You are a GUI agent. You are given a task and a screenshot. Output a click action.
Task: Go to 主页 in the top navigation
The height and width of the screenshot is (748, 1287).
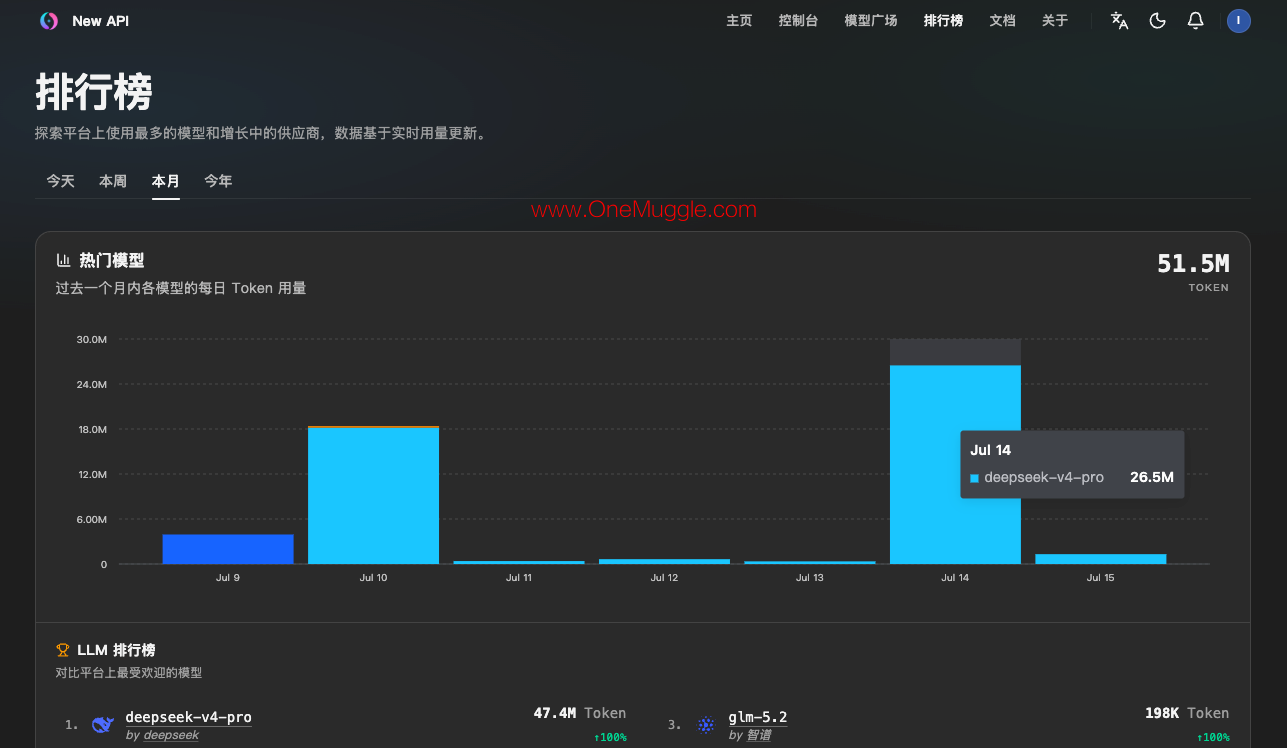pos(739,21)
